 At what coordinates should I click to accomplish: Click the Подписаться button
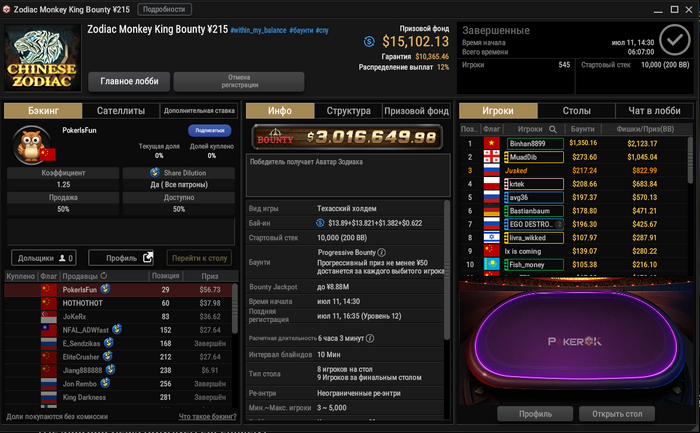pyautogui.click(x=210, y=130)
